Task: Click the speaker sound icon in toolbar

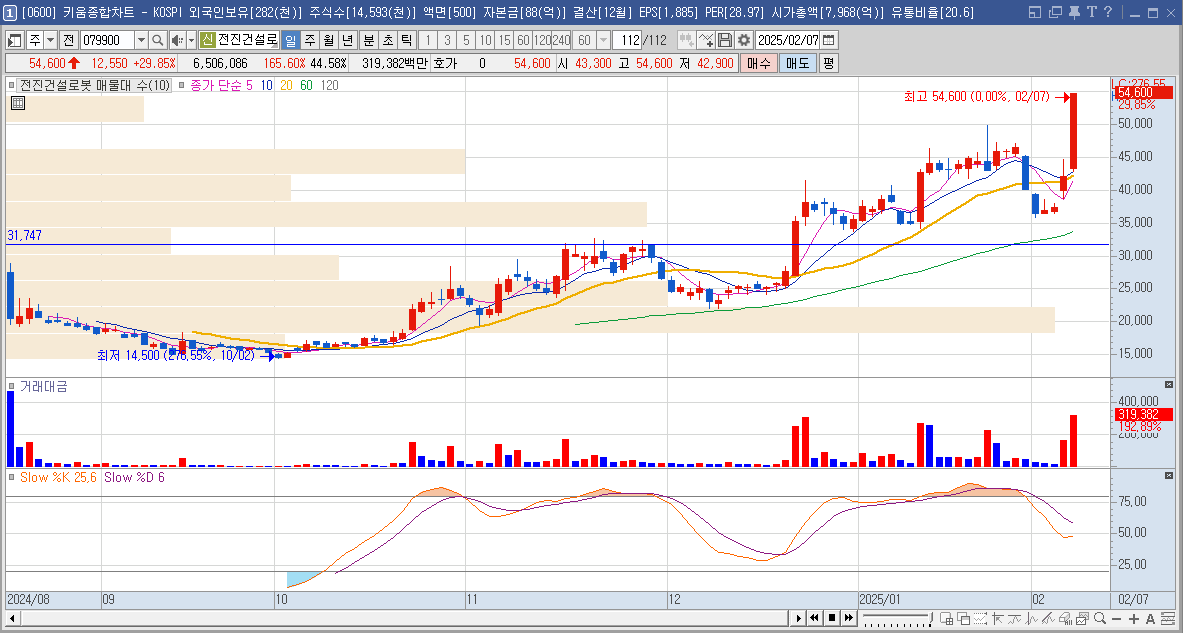Action: click(177, 40)
